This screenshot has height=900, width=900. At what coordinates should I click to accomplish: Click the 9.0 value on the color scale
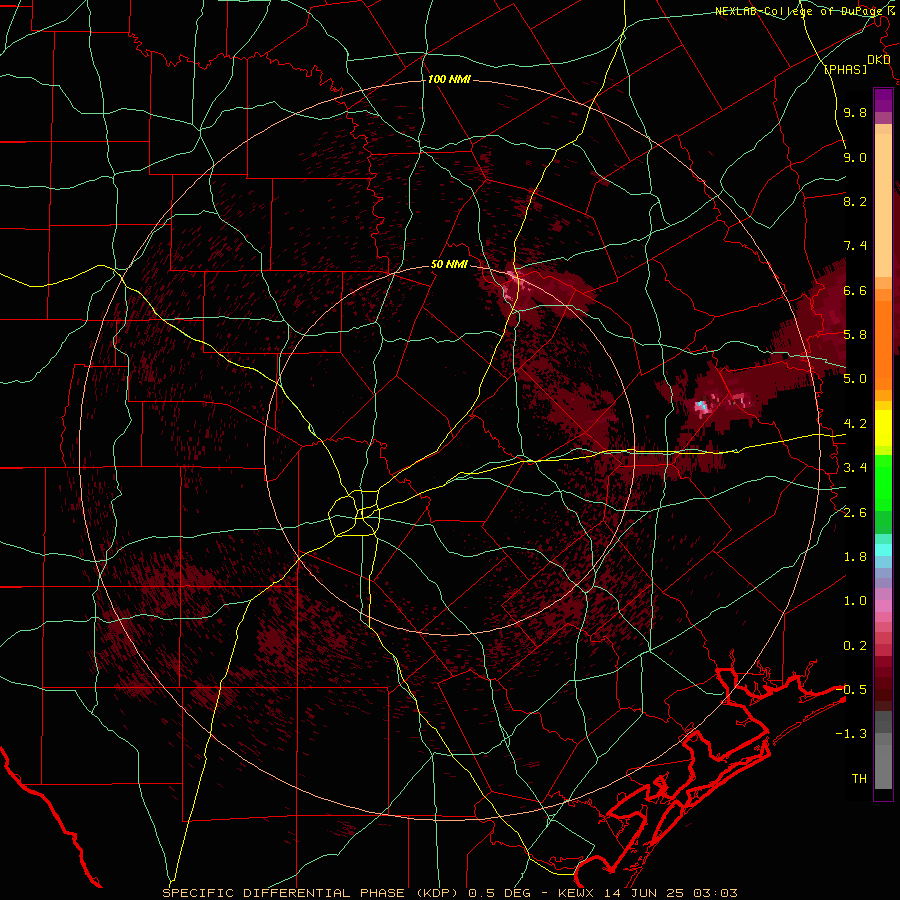pos(855,157)
